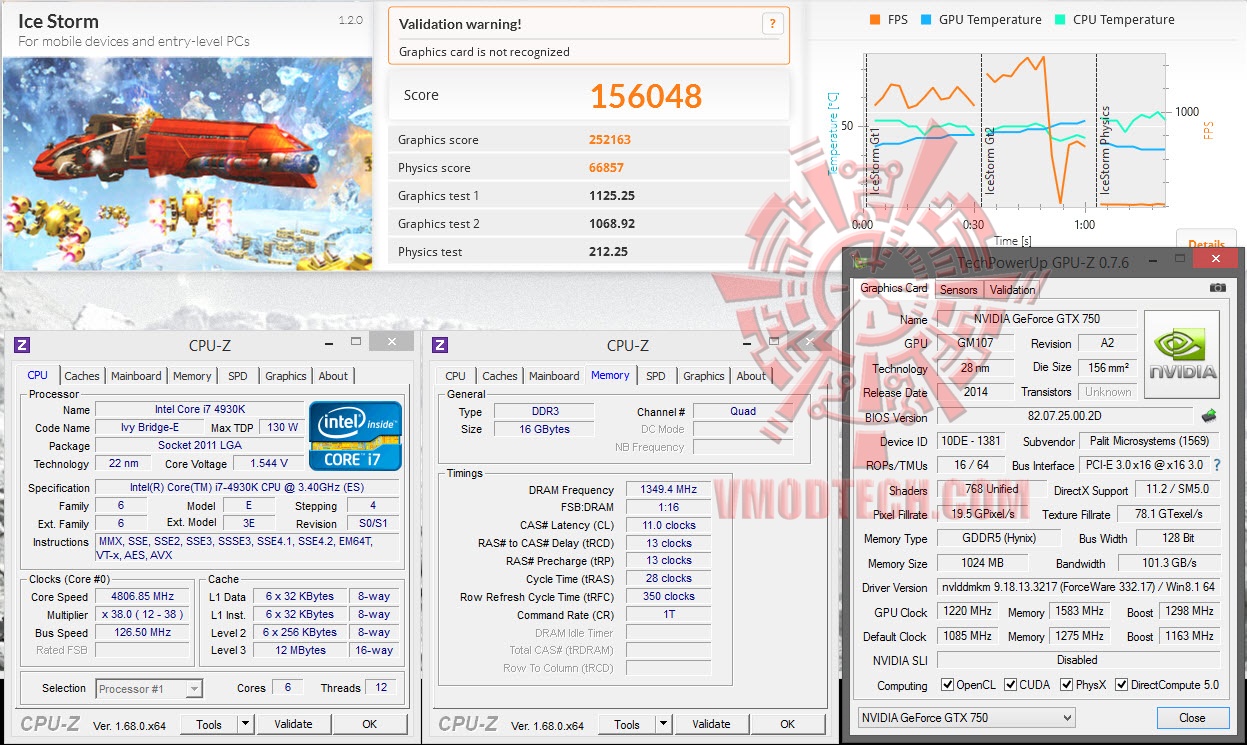Viewport: 1247px width, 745px height.
Task: Open About tab in CPU-Z processor window
Action: click(333, 376)
